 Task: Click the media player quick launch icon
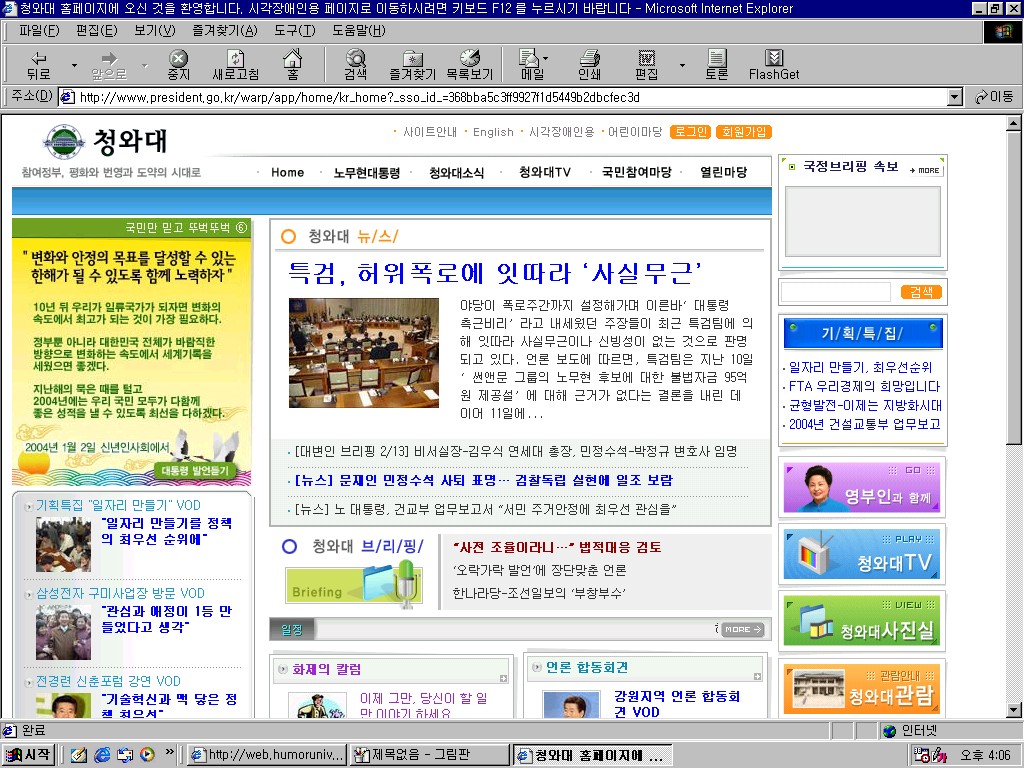148,755
